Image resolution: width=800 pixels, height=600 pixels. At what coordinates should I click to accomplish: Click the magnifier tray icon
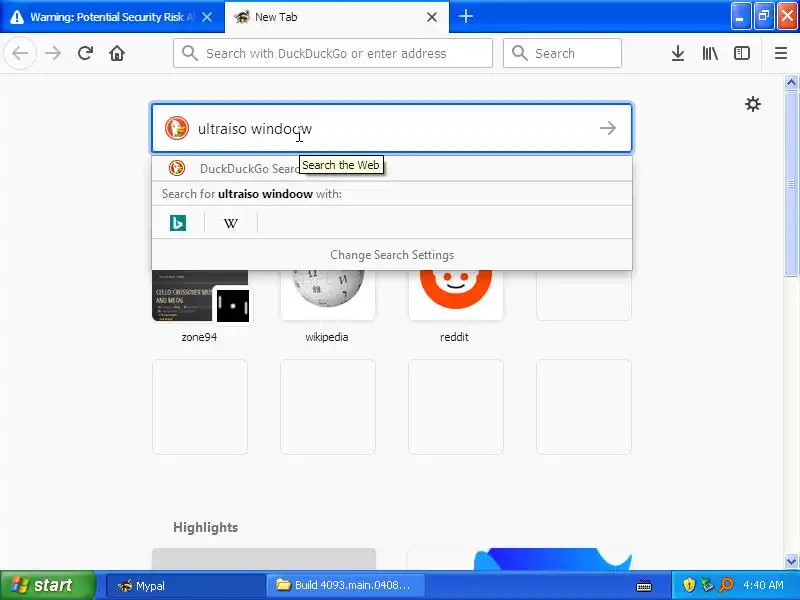click(726, 585)
